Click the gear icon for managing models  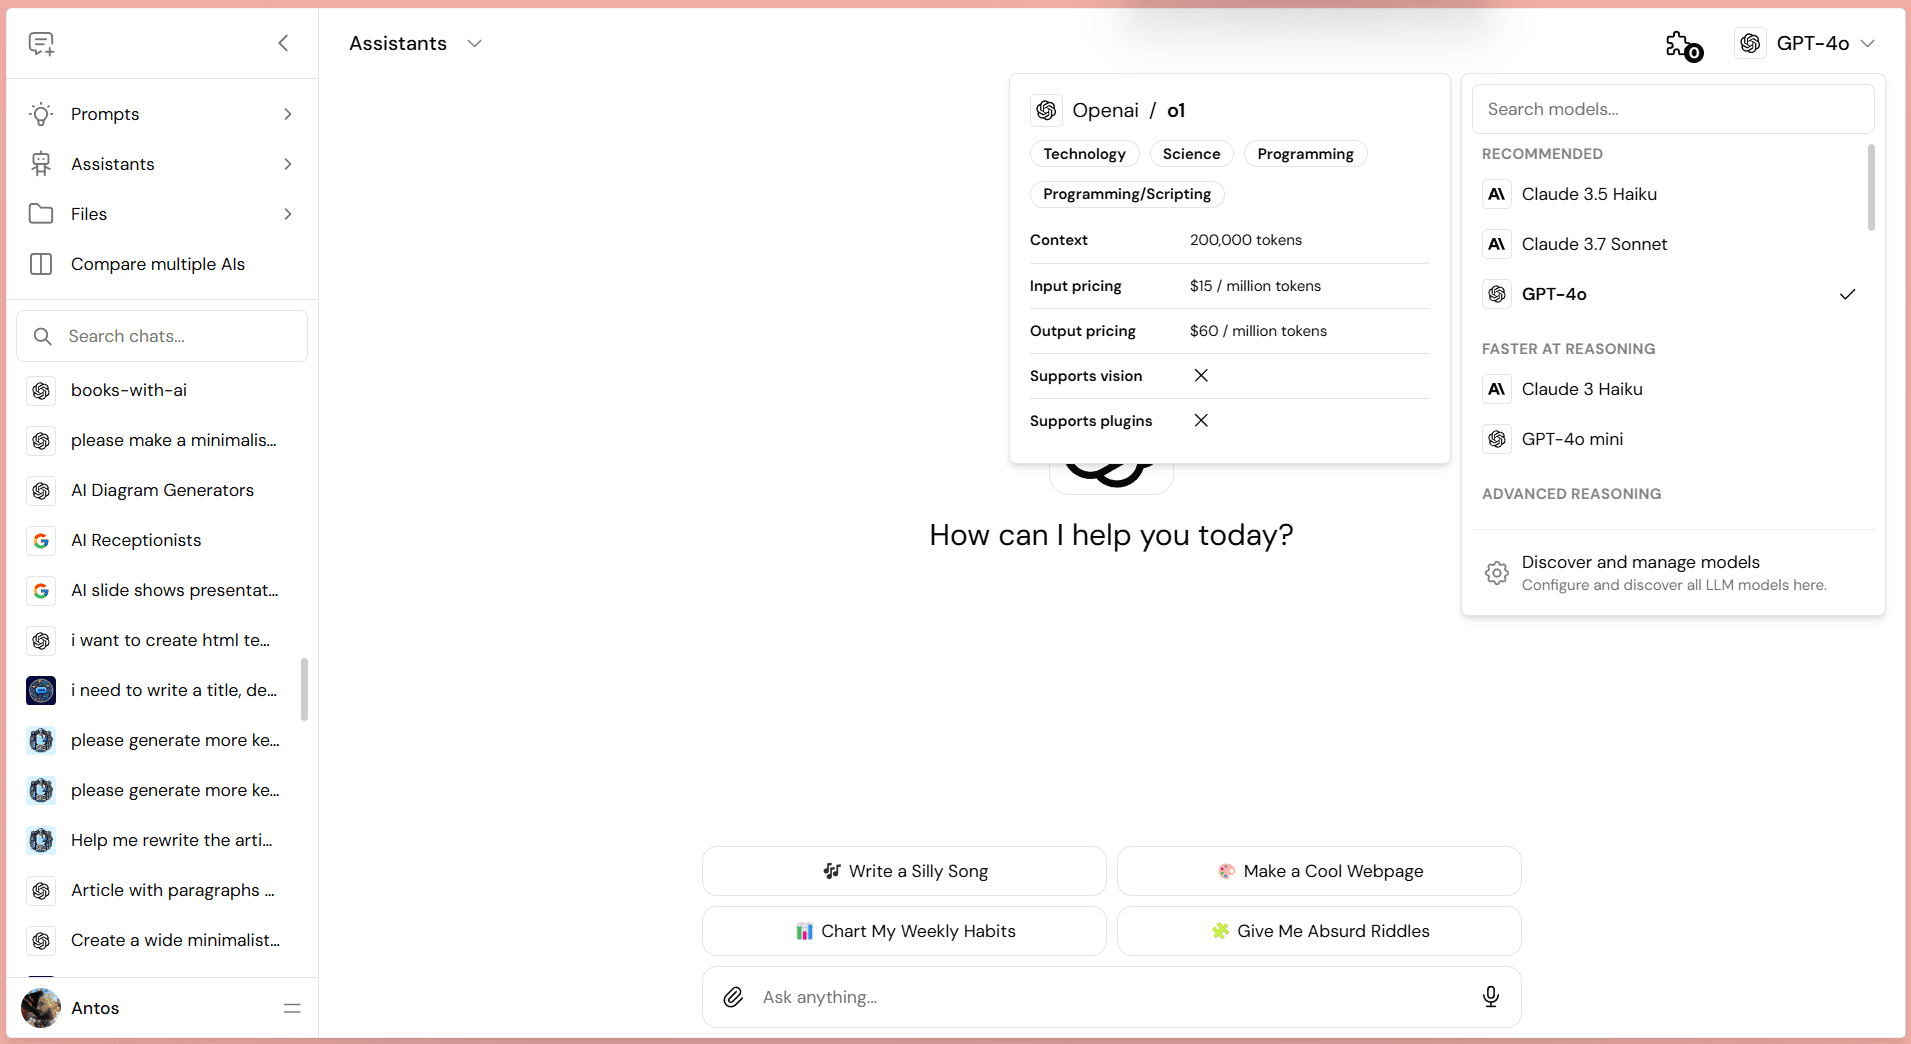pos(1497,573)
